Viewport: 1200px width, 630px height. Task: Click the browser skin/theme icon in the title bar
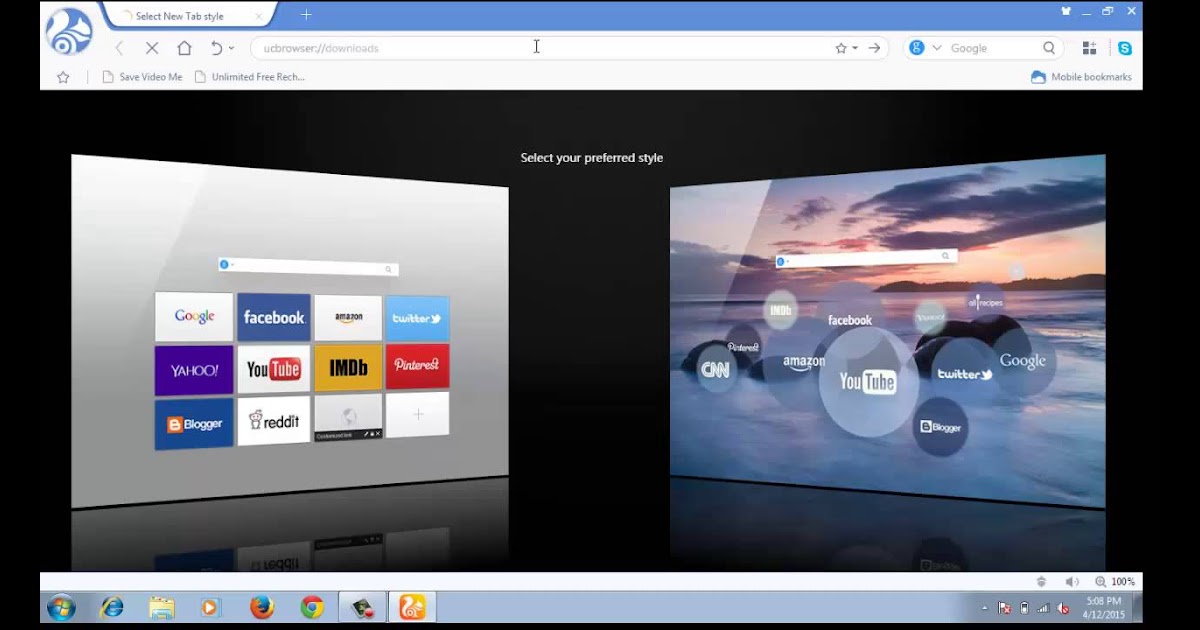(1066, 12)
